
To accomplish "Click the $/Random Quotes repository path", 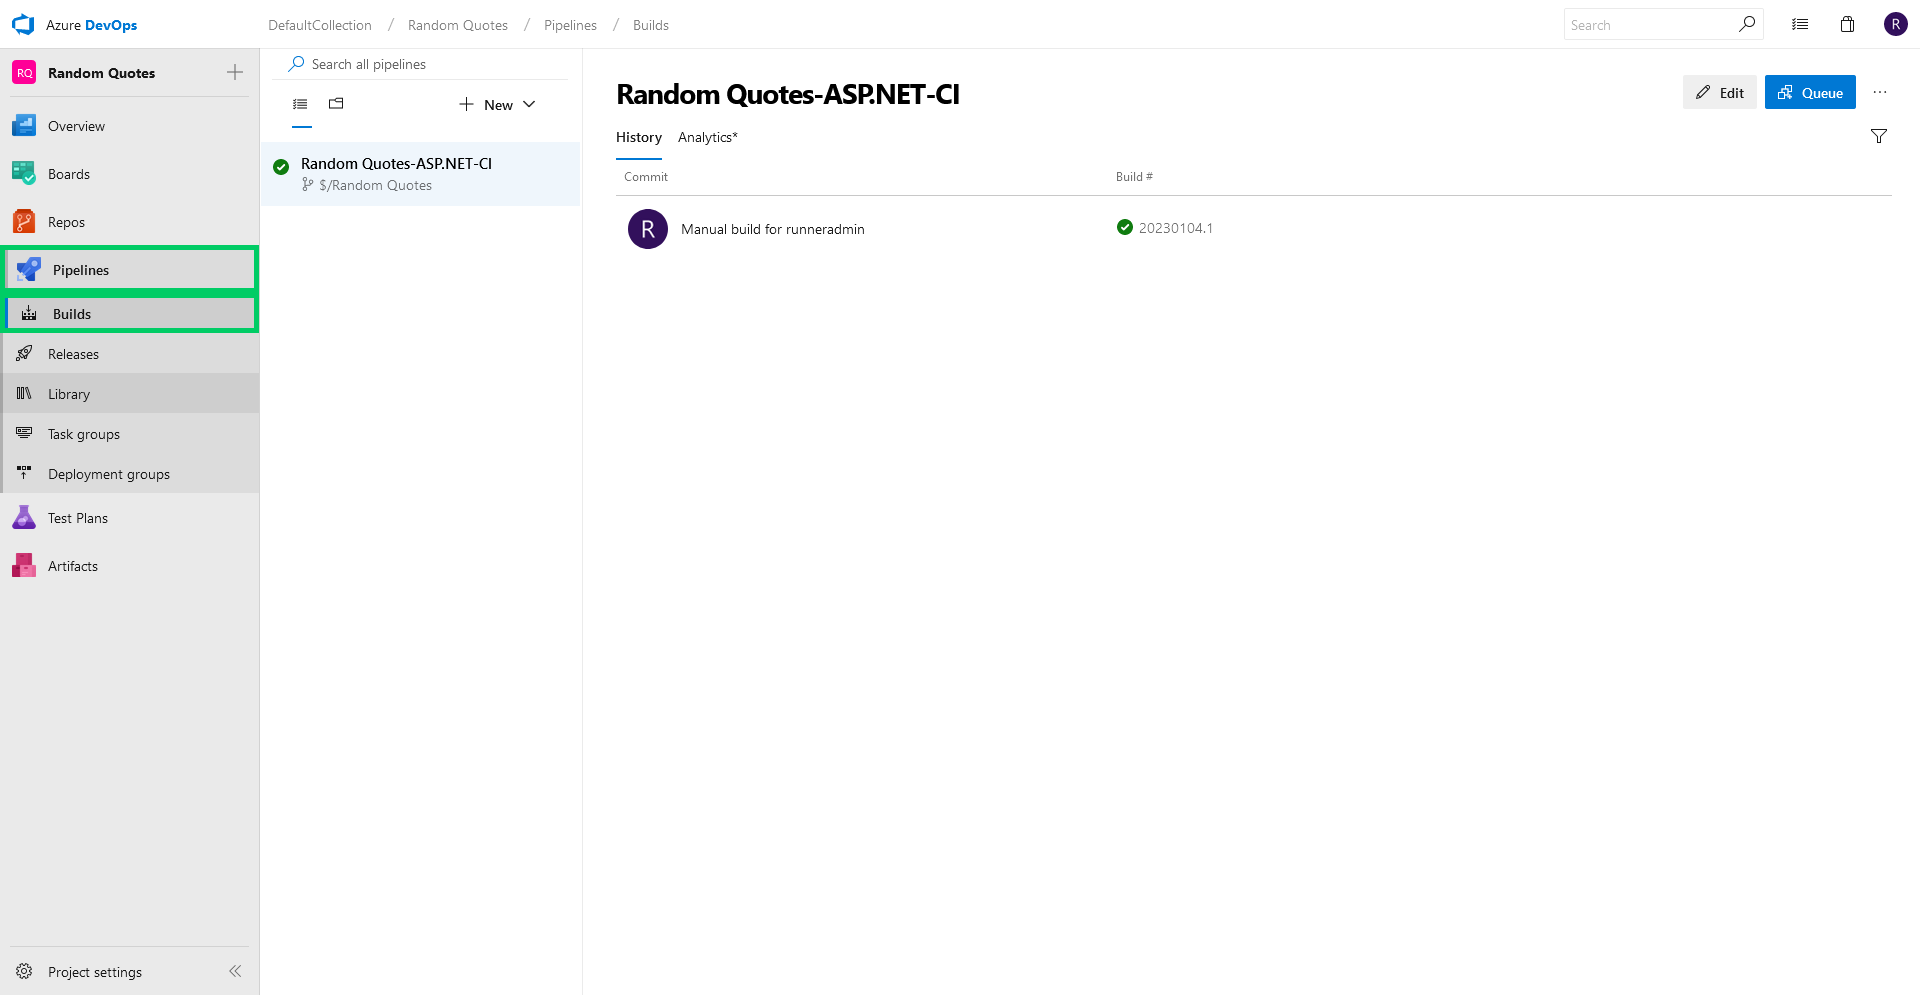I will [375, 185].
